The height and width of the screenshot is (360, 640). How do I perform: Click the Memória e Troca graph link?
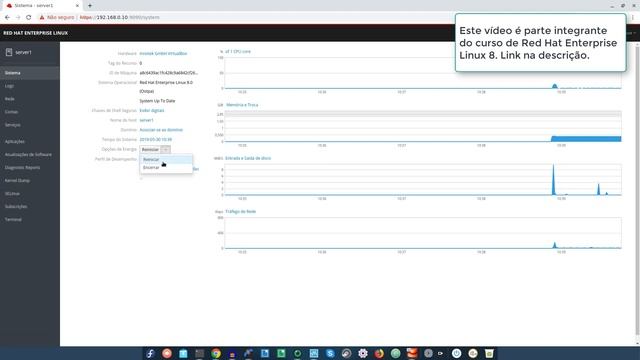point(242,105)
